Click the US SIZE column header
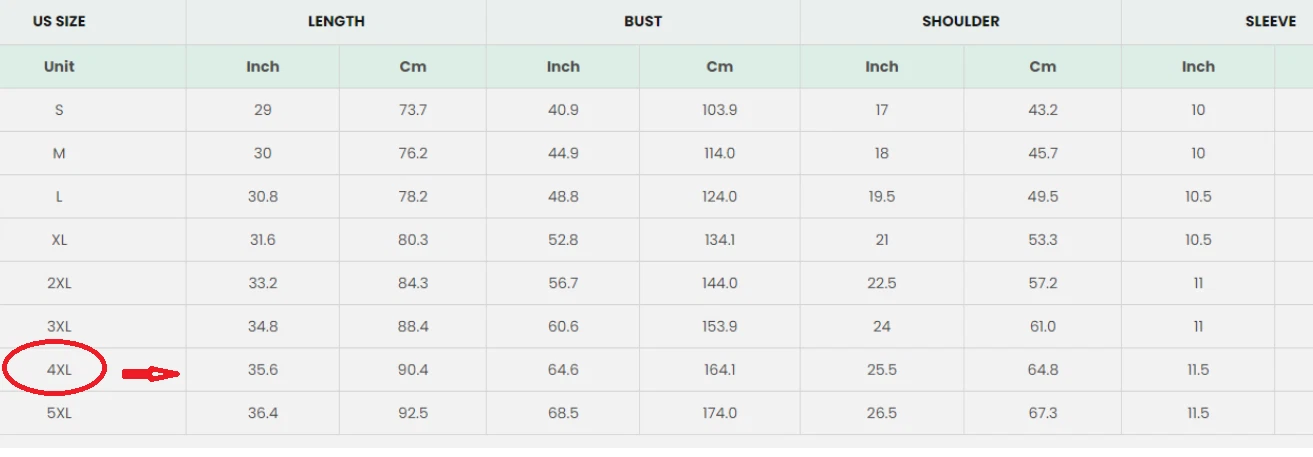Viewport: 1313px width, 457px height. [59, 21]
